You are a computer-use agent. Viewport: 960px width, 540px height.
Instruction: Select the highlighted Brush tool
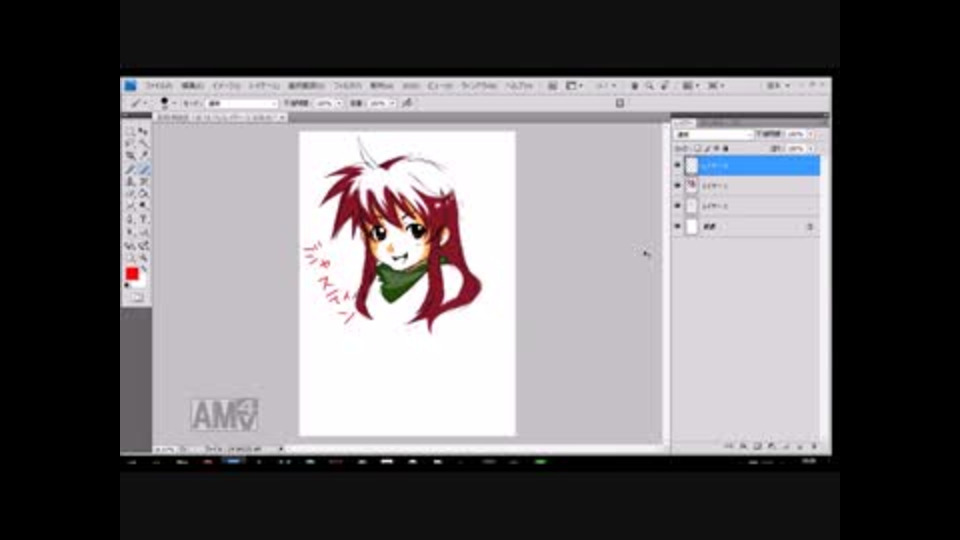click(143, 169)
